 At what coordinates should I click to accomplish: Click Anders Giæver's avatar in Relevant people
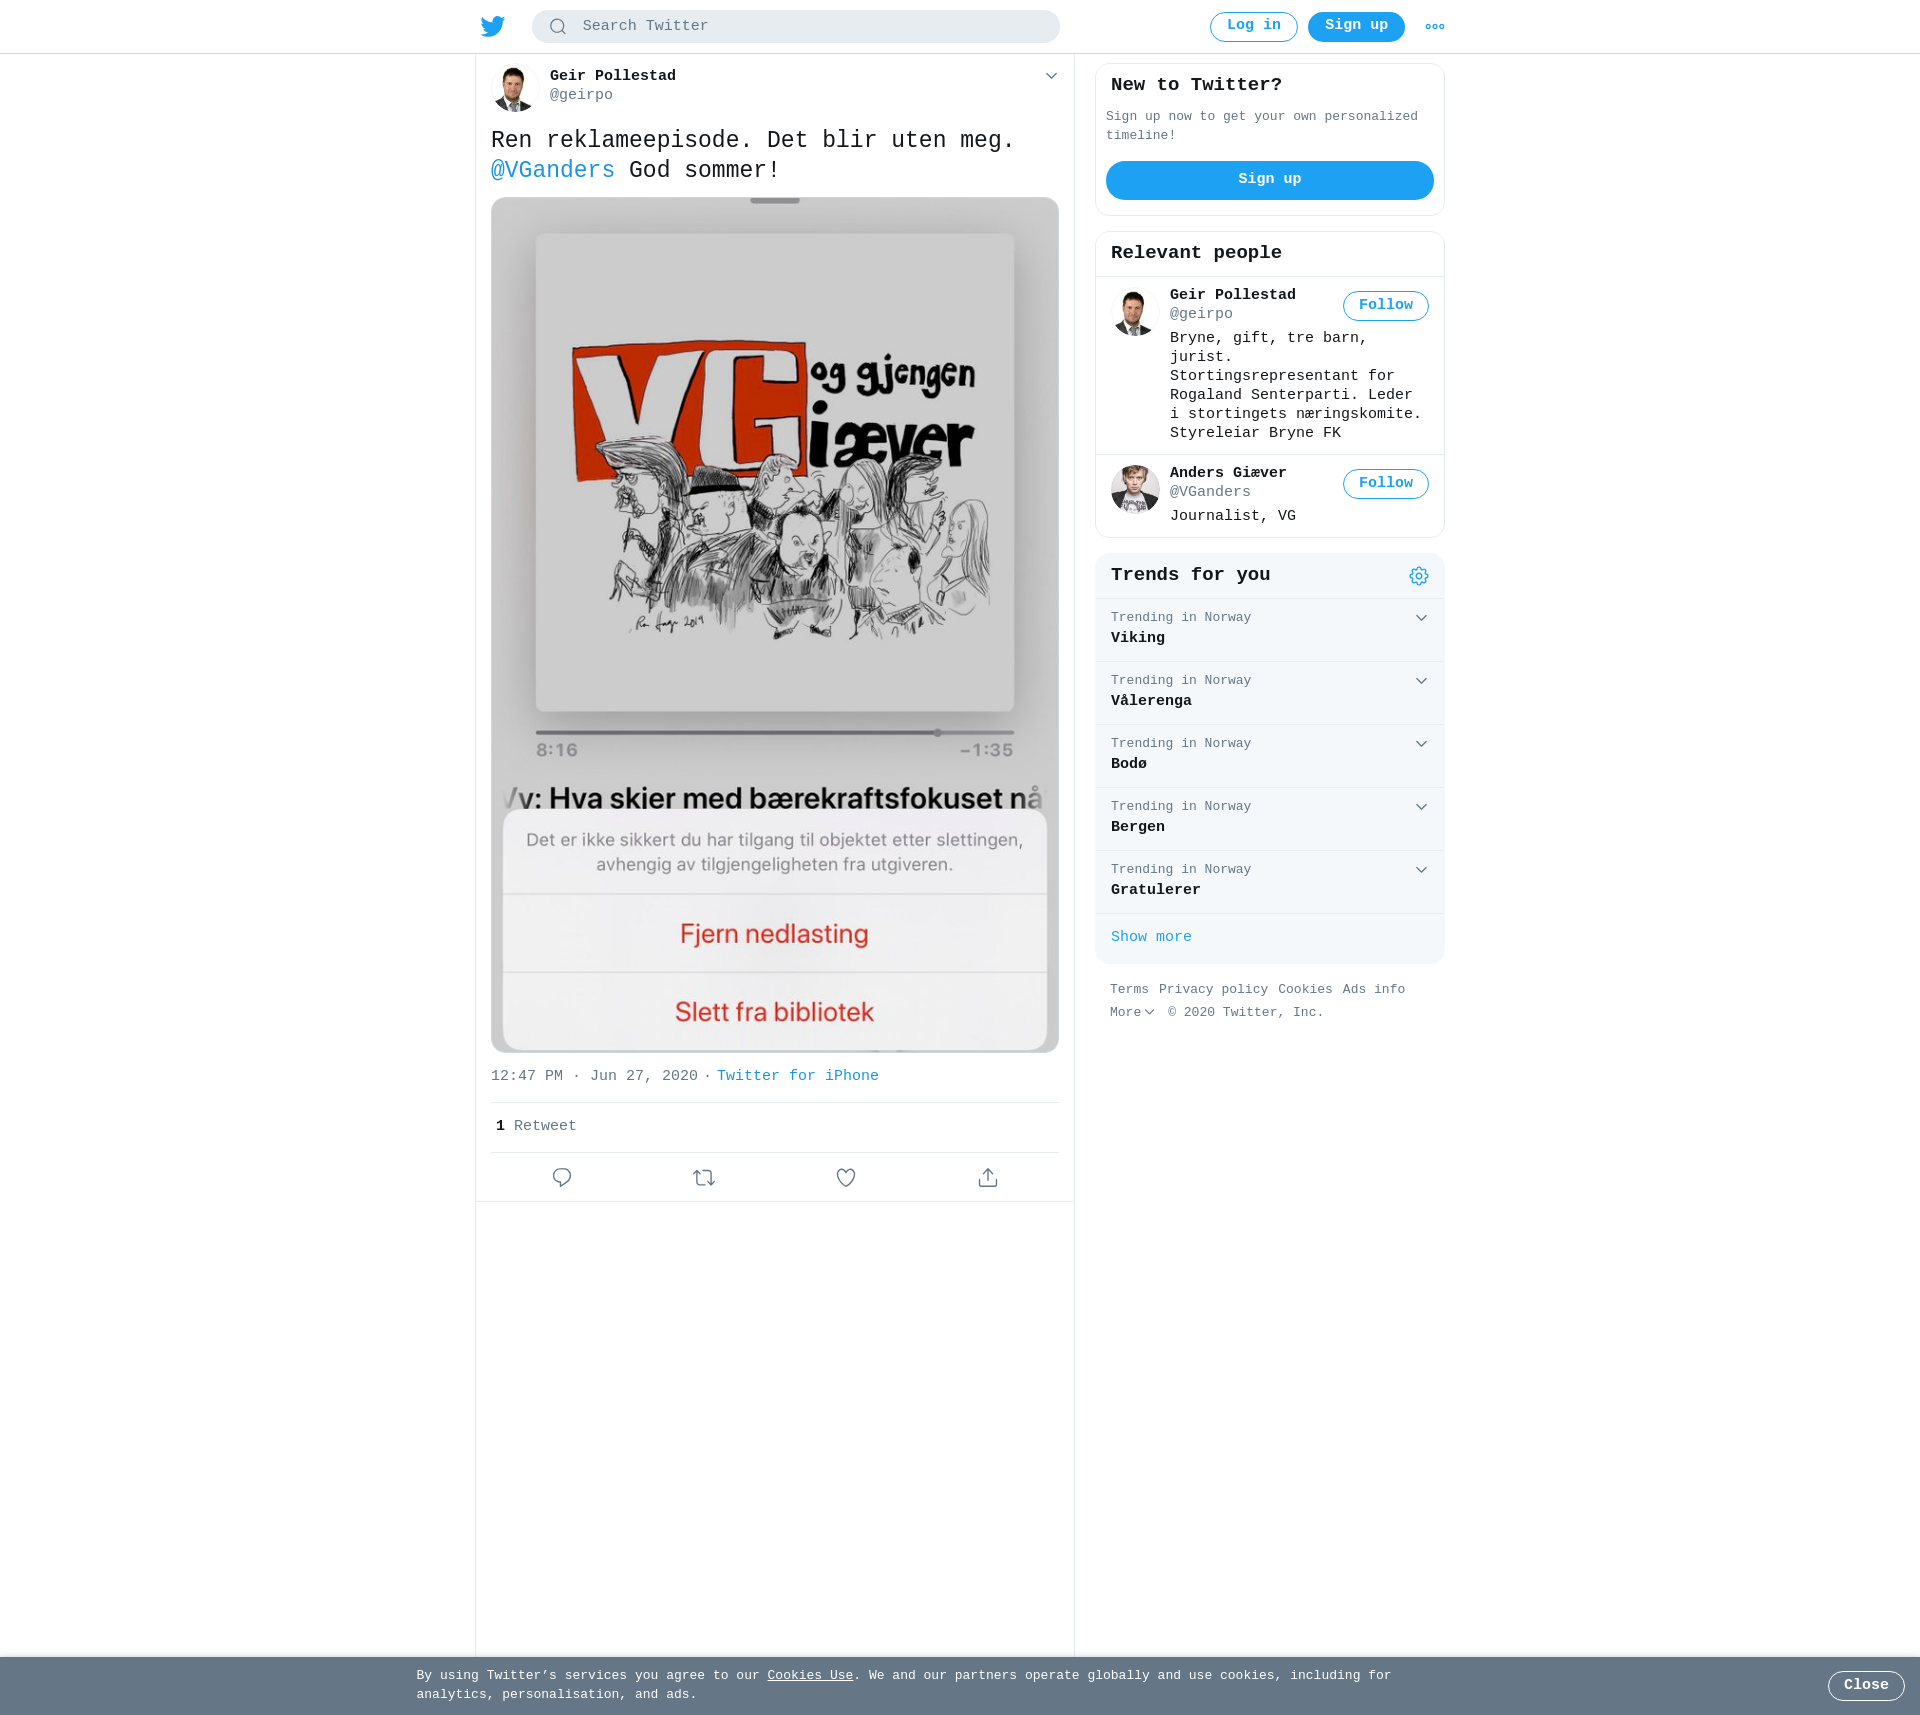coord(1135,489)
